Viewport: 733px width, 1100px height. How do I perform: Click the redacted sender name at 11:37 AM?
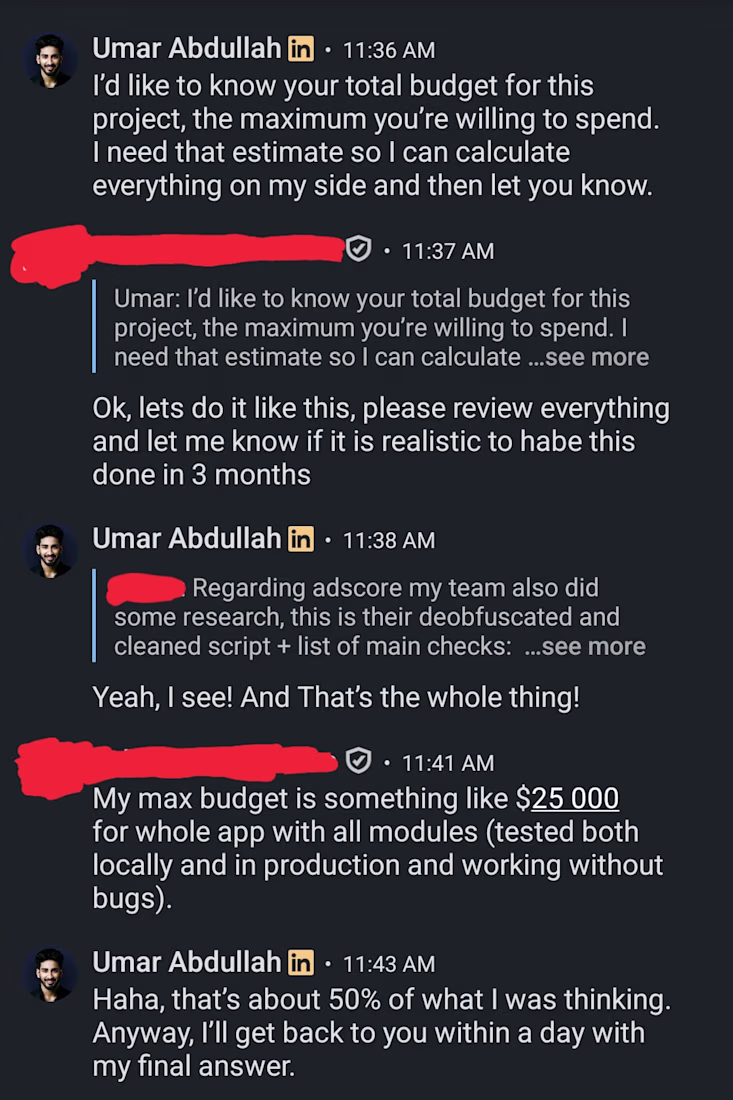[180, 252]
